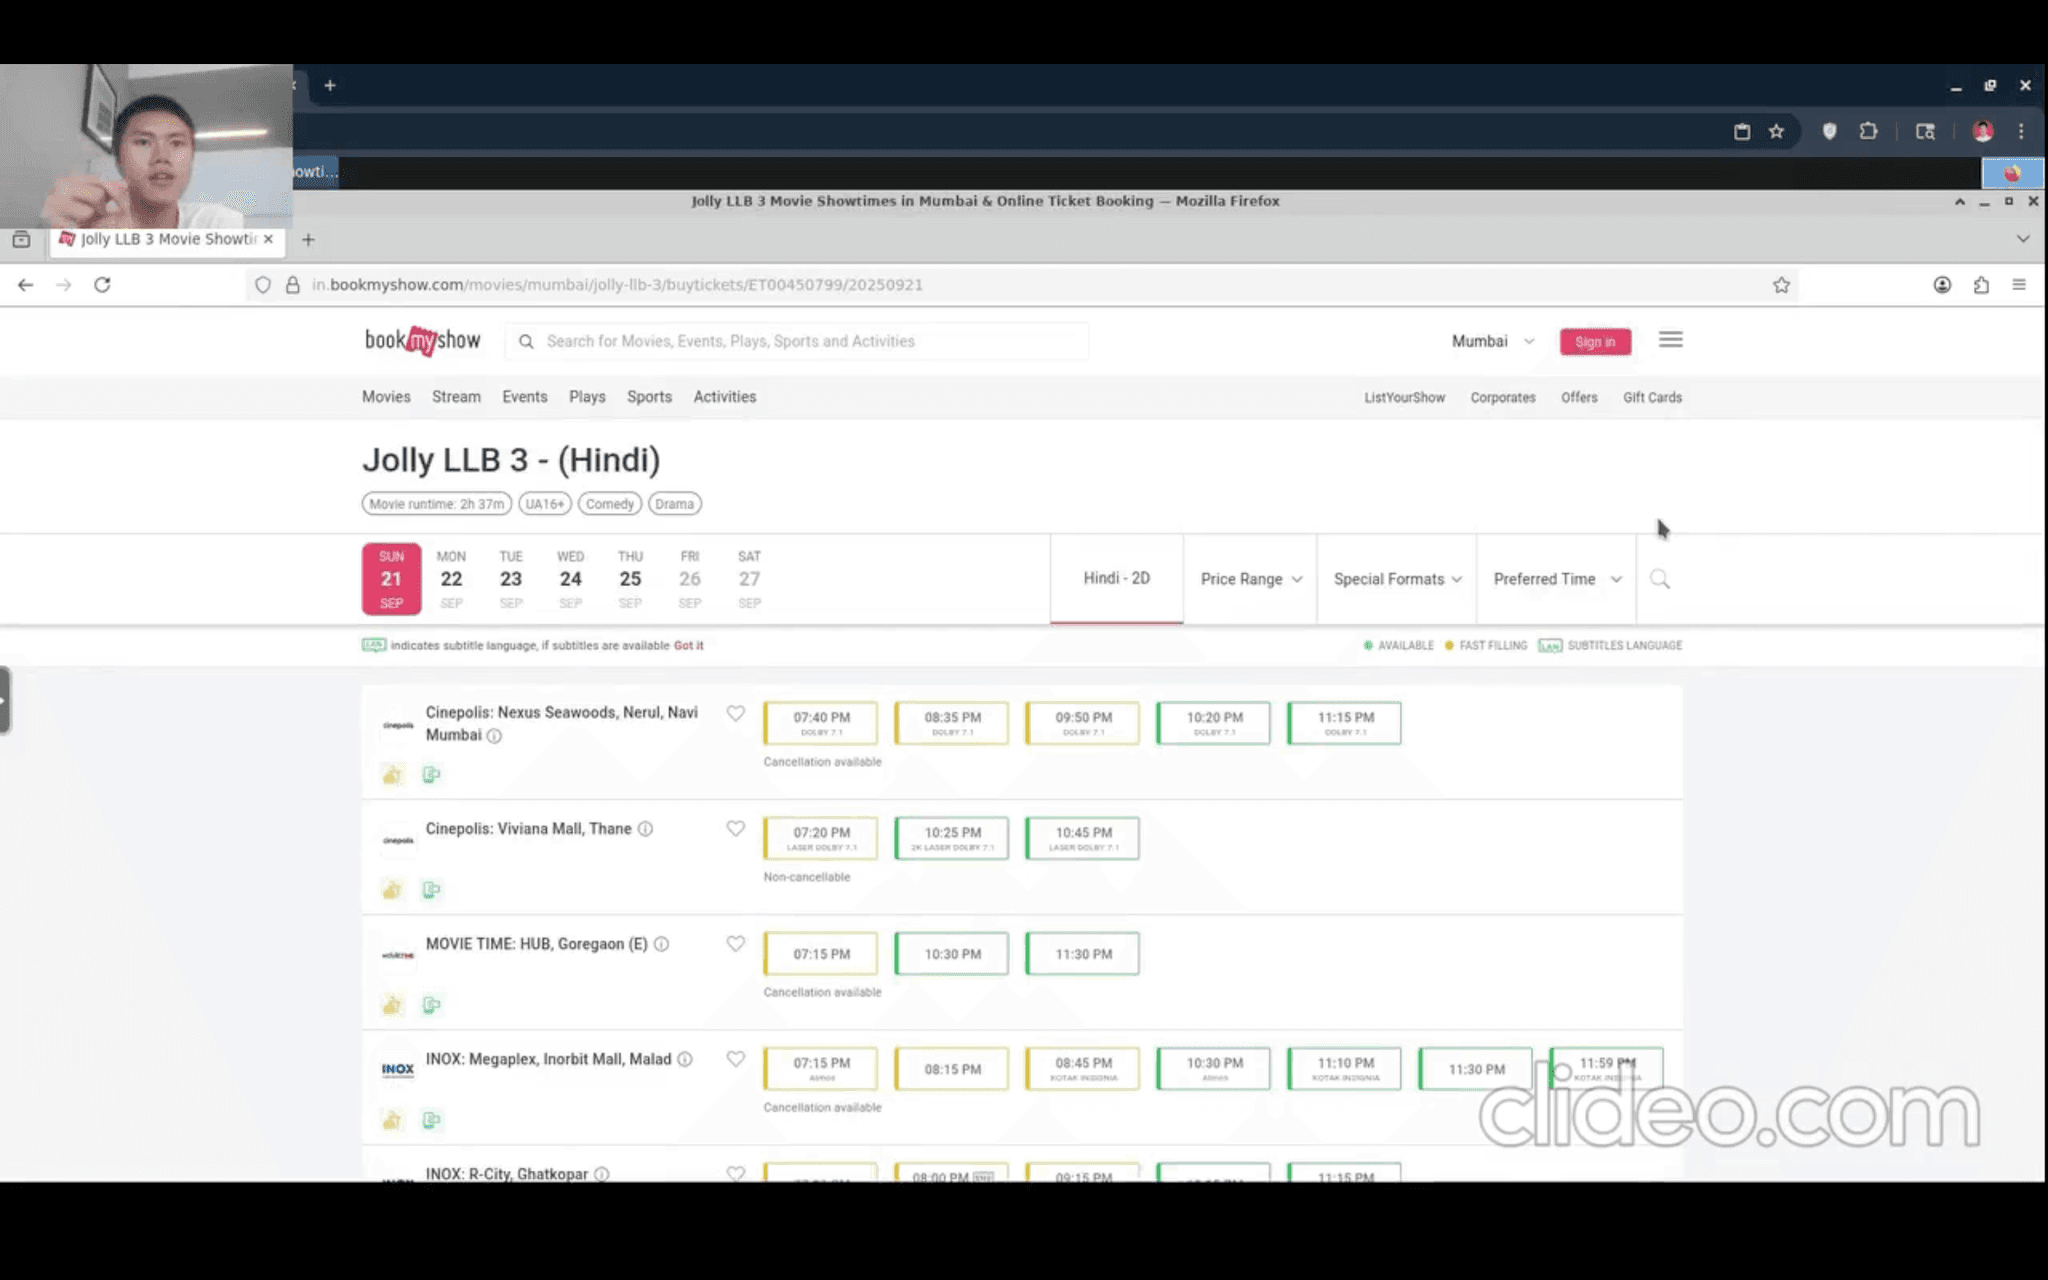This screenshot has width=2048, height=1280.
Task: Click the Sign in button
Action: click(1594, 342)
